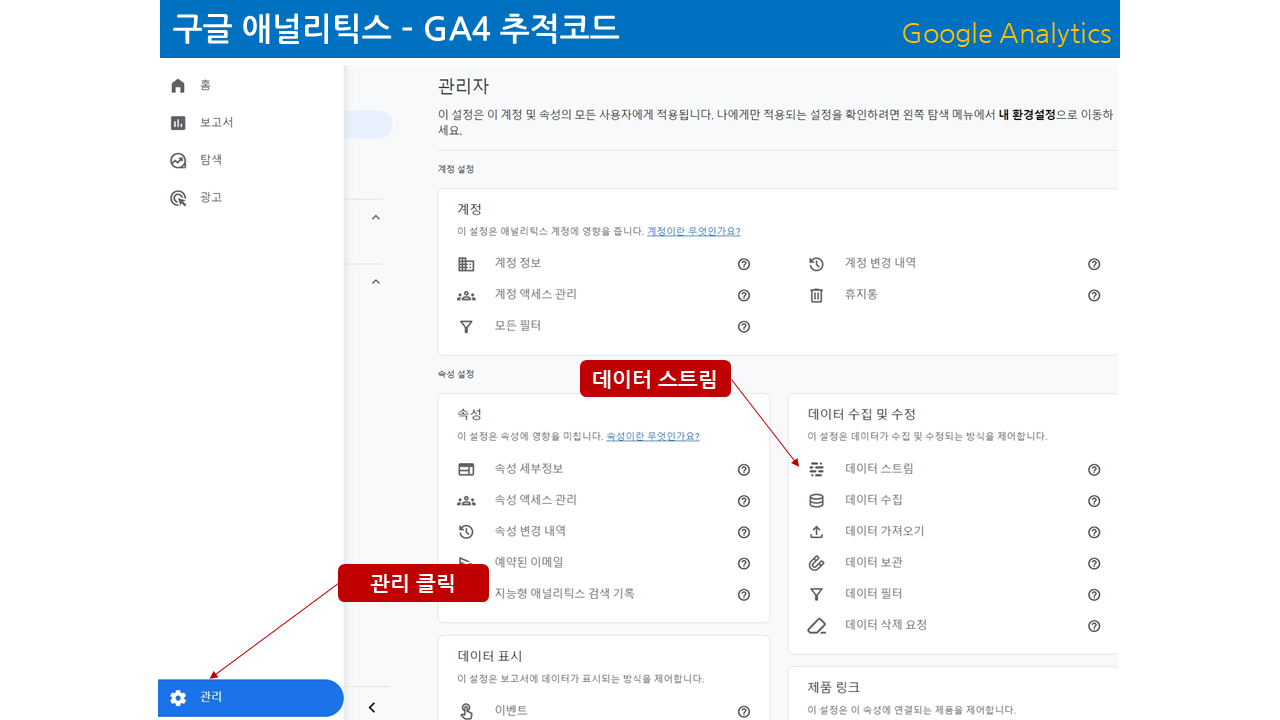Open 계정 정보 settings
This screenshot has width=1280, height=720.
coord(518,263)
